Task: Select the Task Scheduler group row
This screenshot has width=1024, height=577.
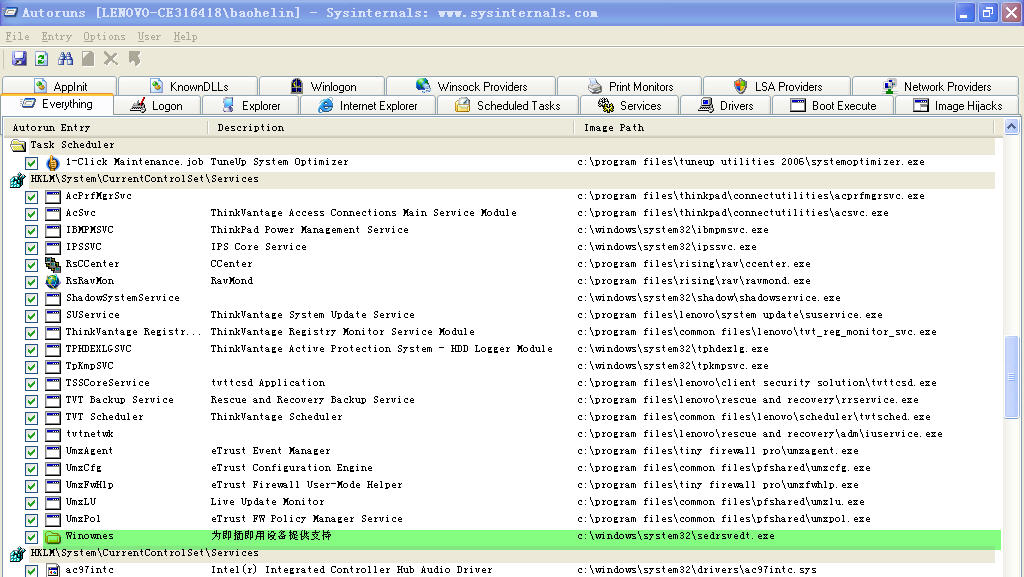Action: 72,145
